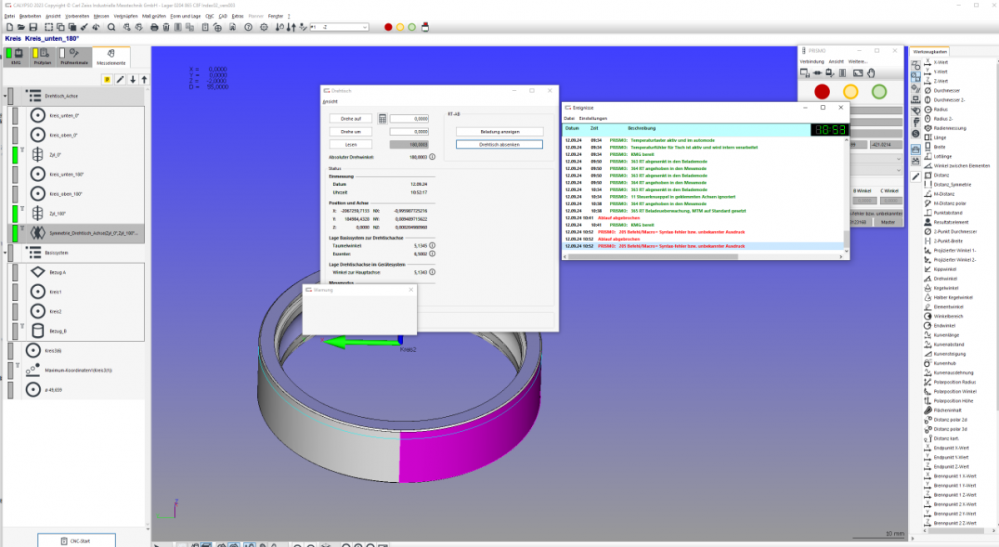Click the red stop light in PRISMO window

tap(822, 92)
